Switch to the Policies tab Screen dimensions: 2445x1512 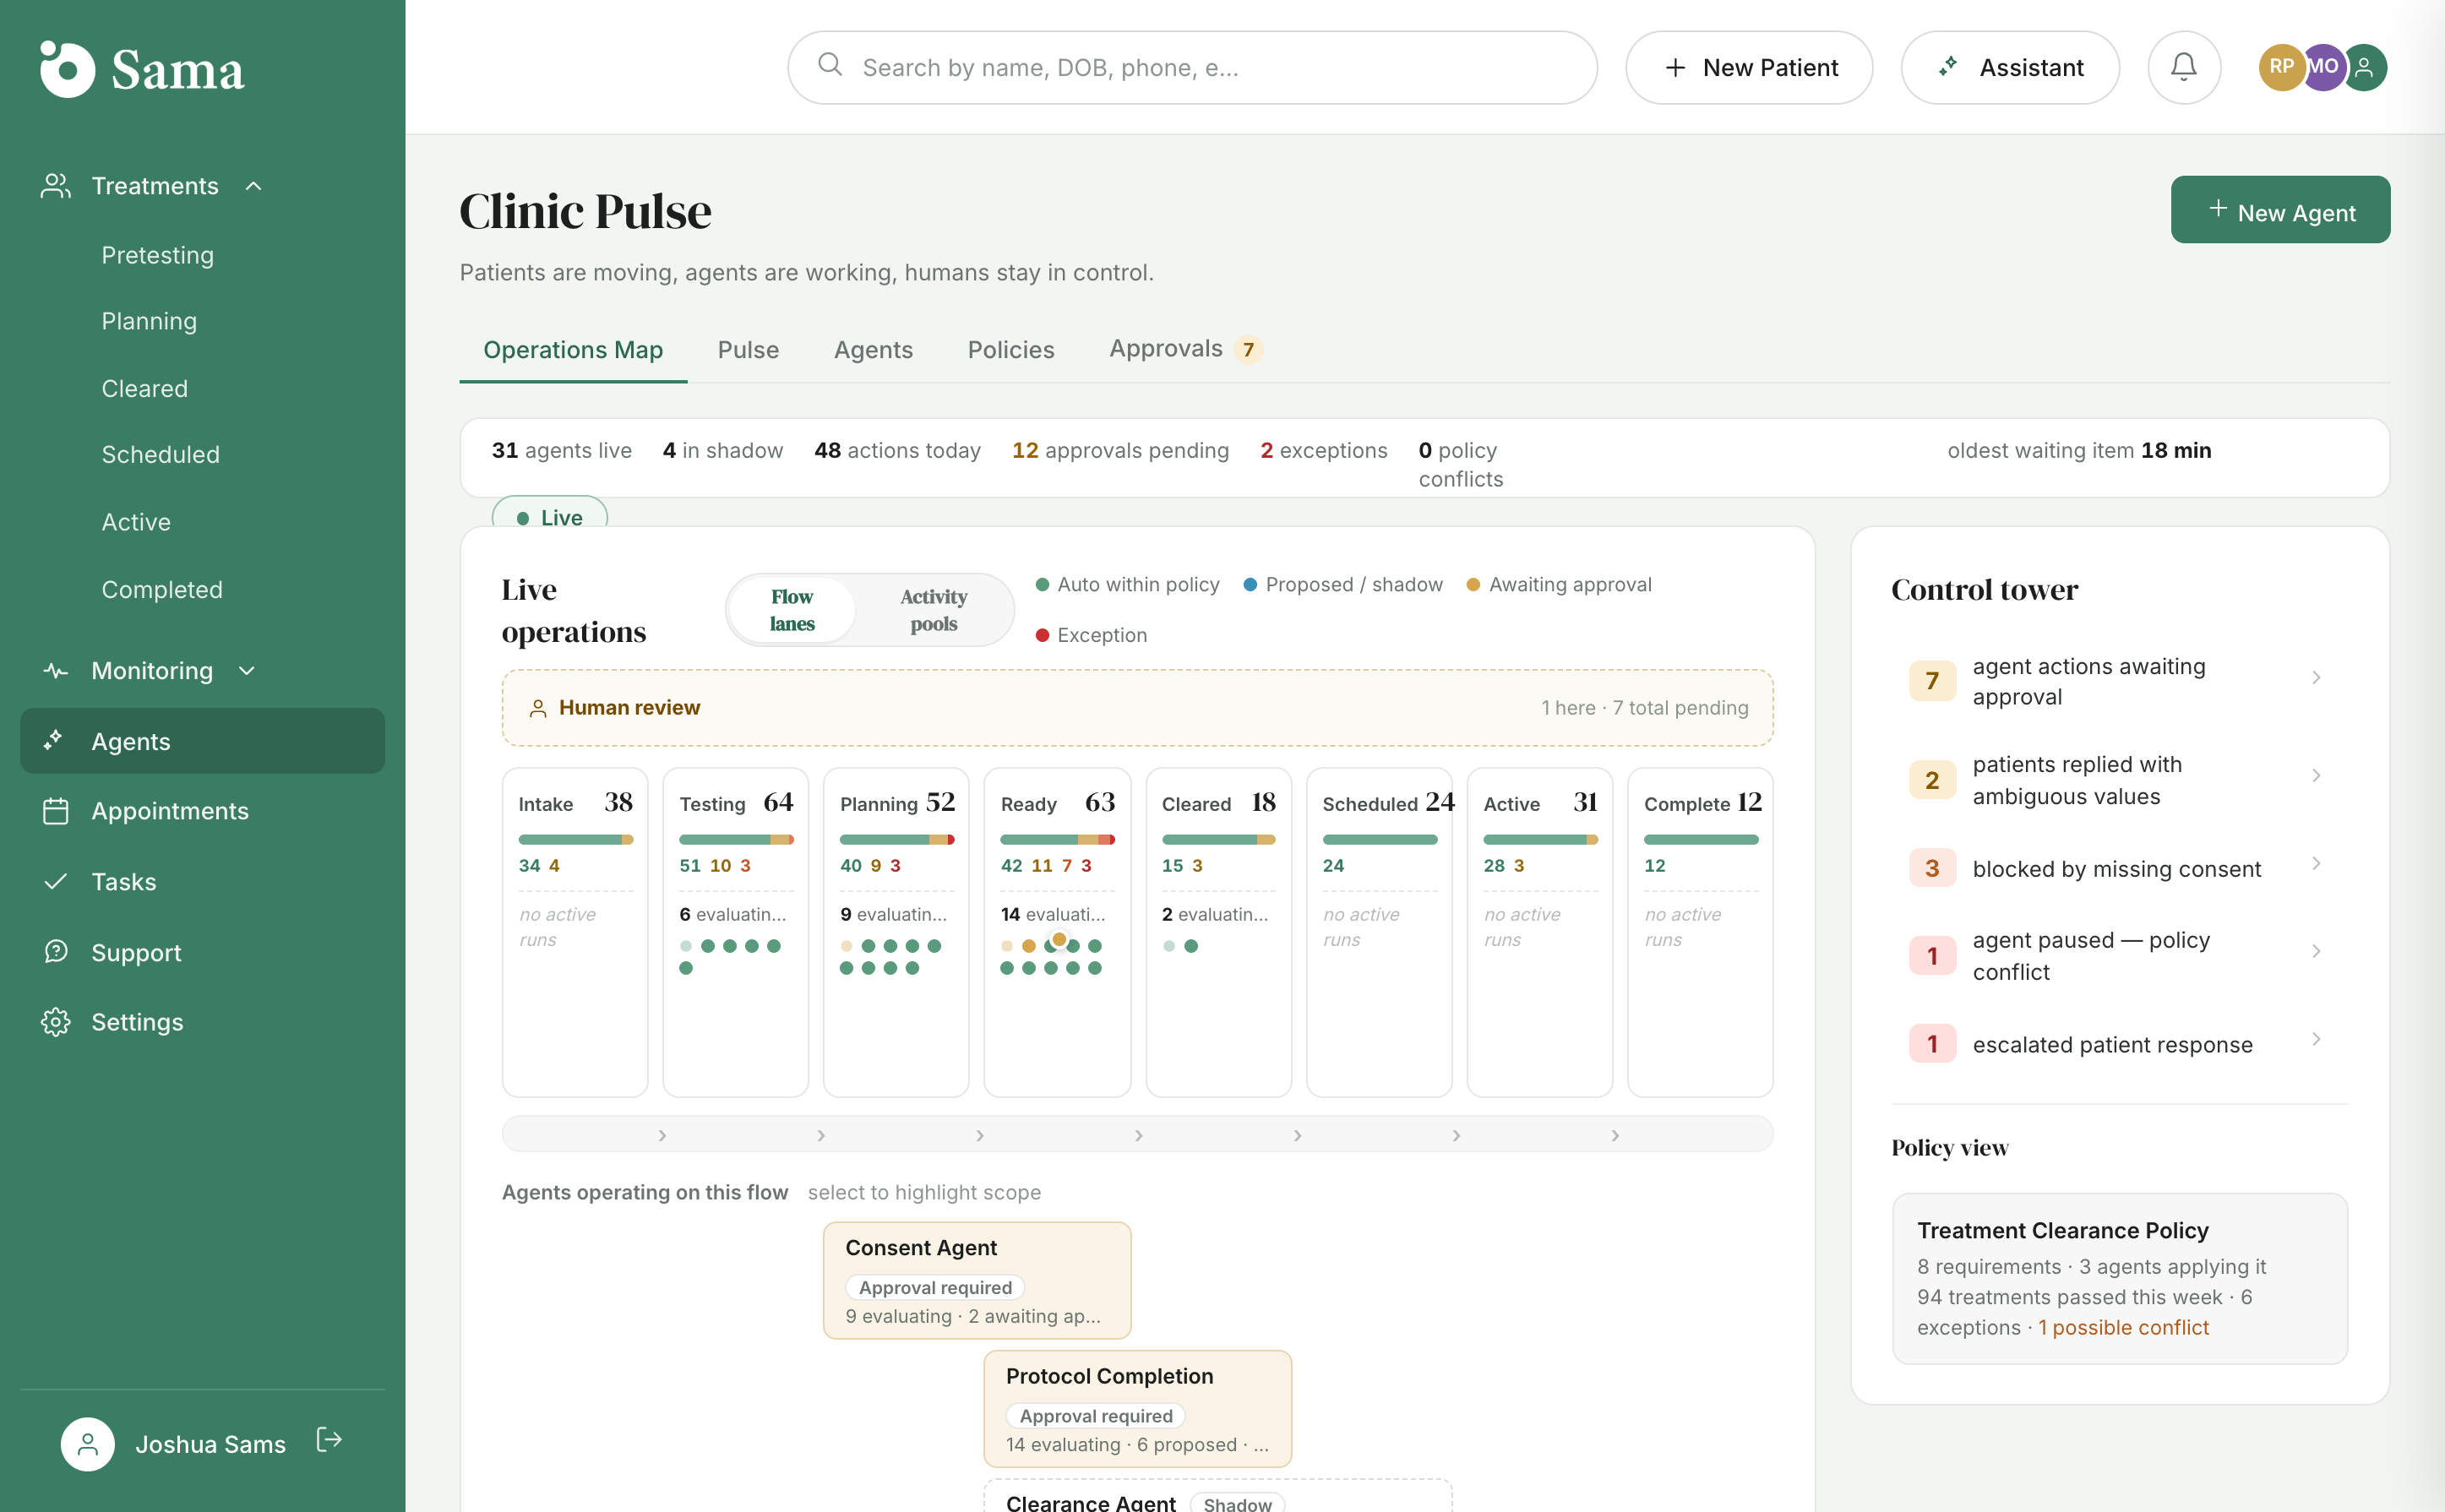point(1011,350)
